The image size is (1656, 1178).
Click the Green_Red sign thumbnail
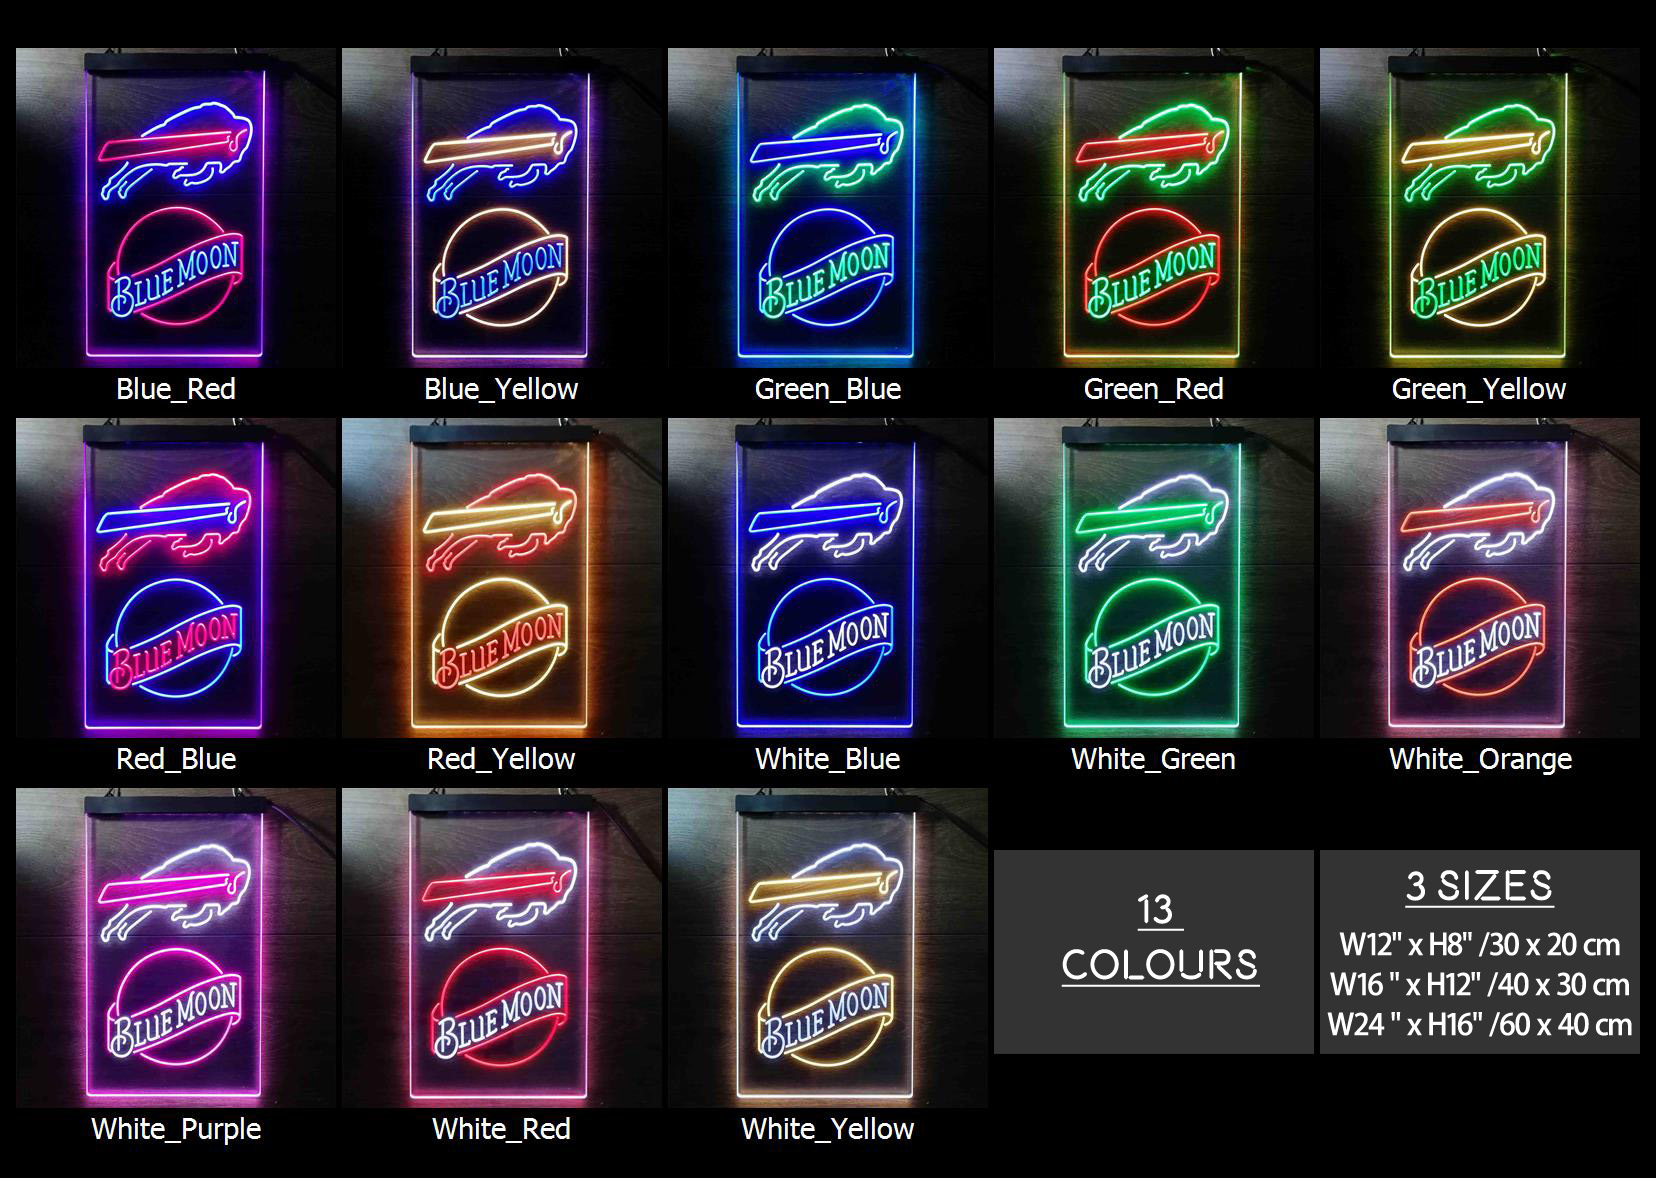1154,208
